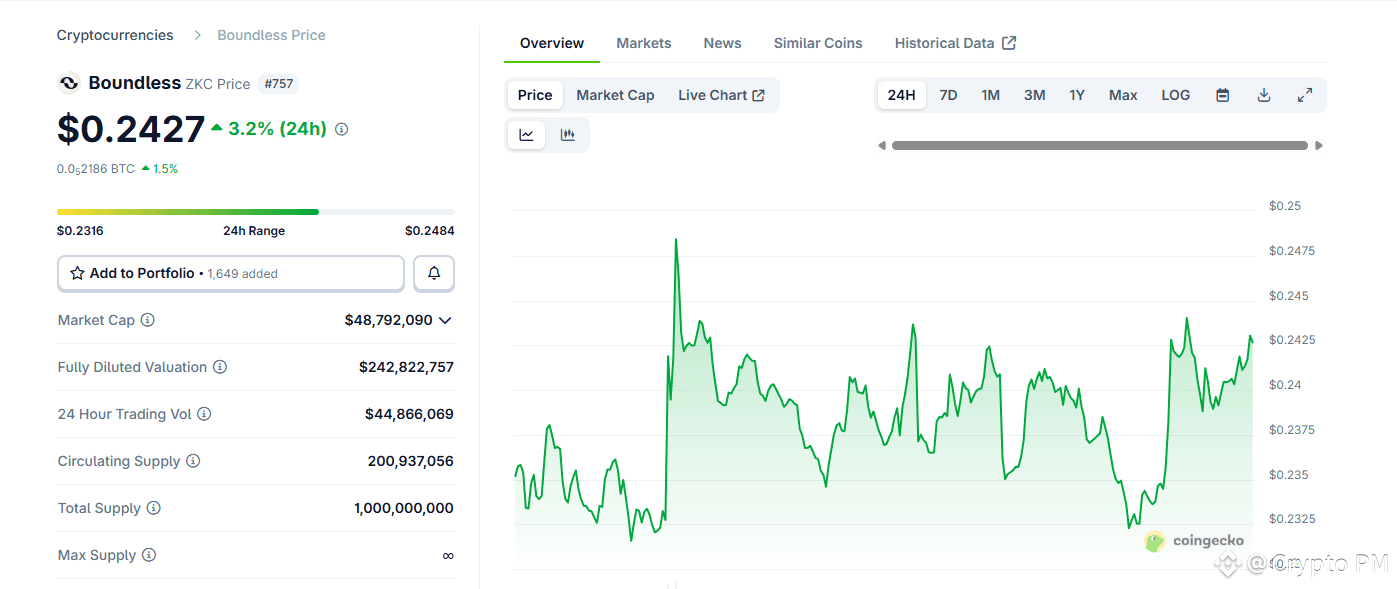
Task: Open the Markets tab
Action: pyautogui.click(x=643, y=43)
